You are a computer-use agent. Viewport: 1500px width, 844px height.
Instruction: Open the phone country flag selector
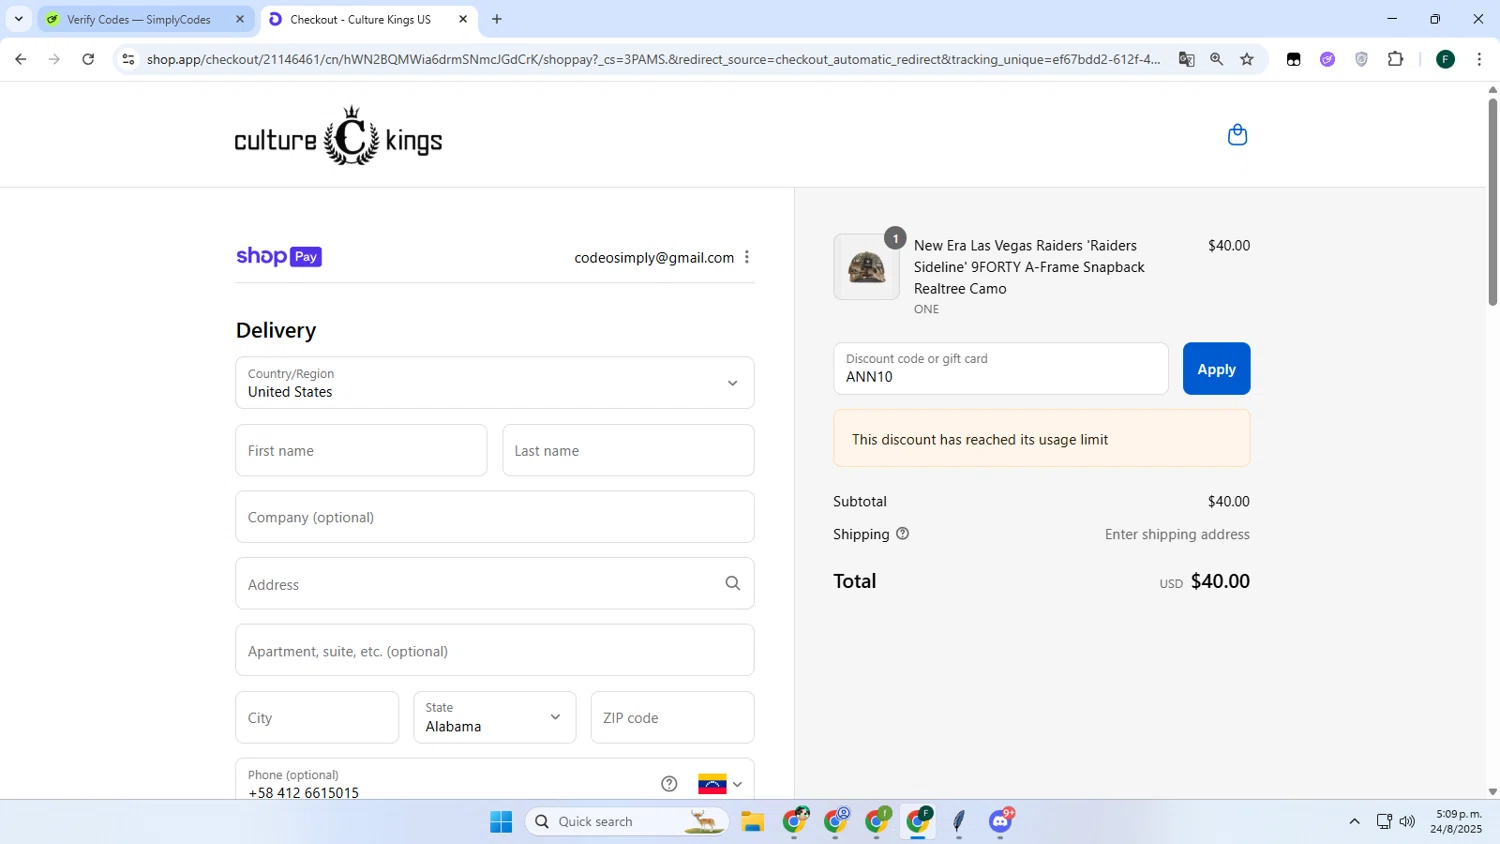pyautogui.click(x=720, y=783)
